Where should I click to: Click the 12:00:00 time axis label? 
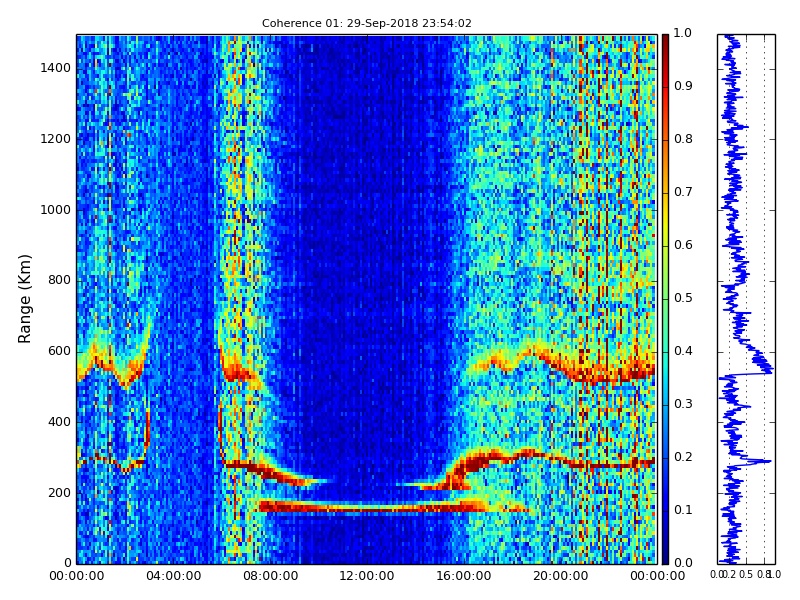point(367,576)
